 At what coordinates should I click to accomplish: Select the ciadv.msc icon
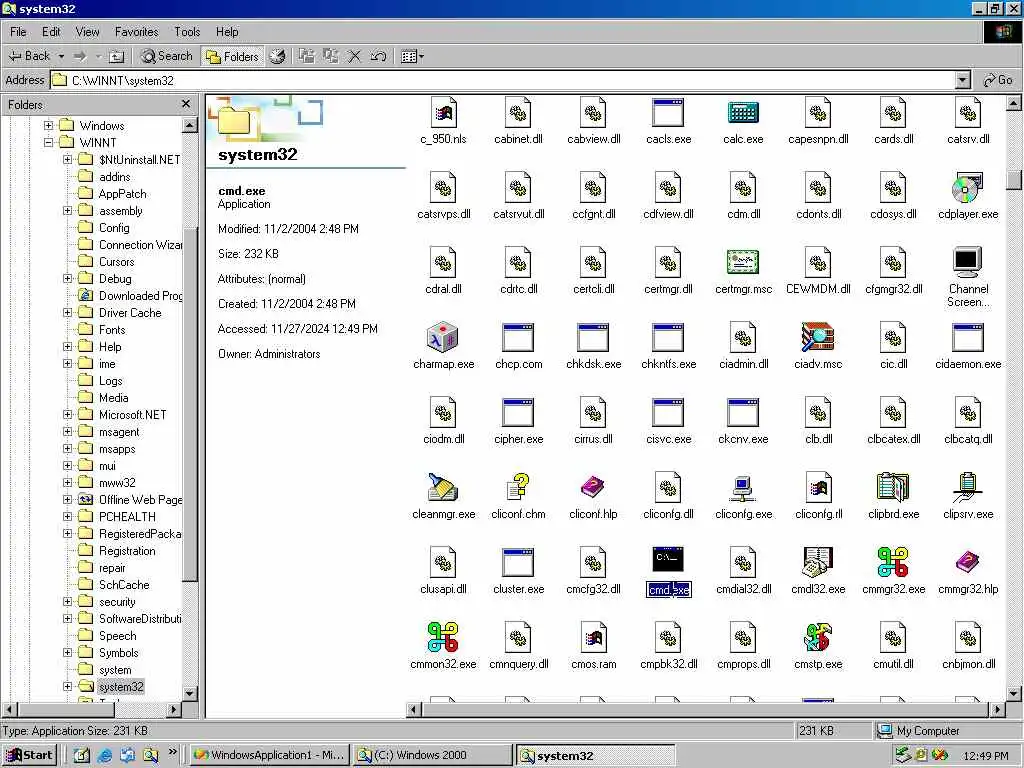click(x=818, y=338)
